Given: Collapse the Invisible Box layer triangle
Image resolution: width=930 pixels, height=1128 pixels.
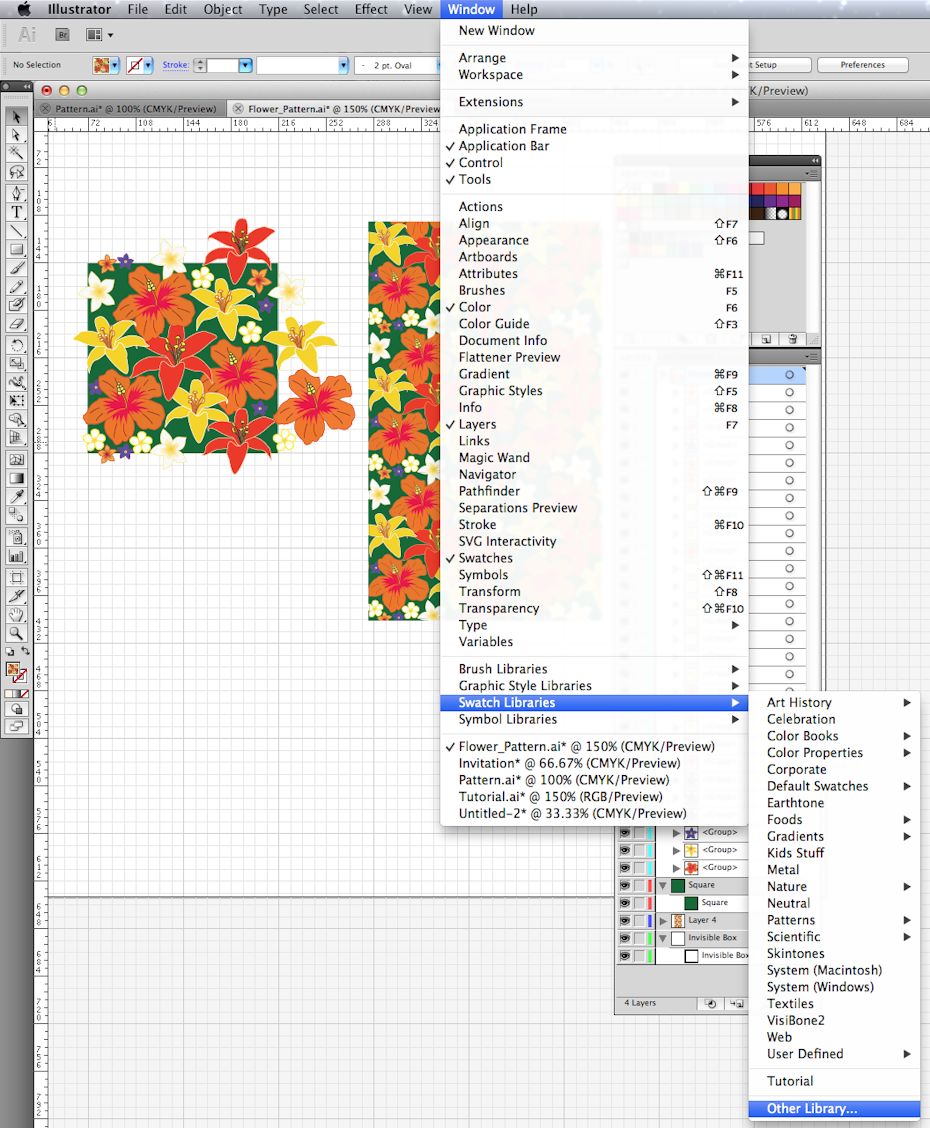Looking at the screenshot, I should [x=662, y=938].
